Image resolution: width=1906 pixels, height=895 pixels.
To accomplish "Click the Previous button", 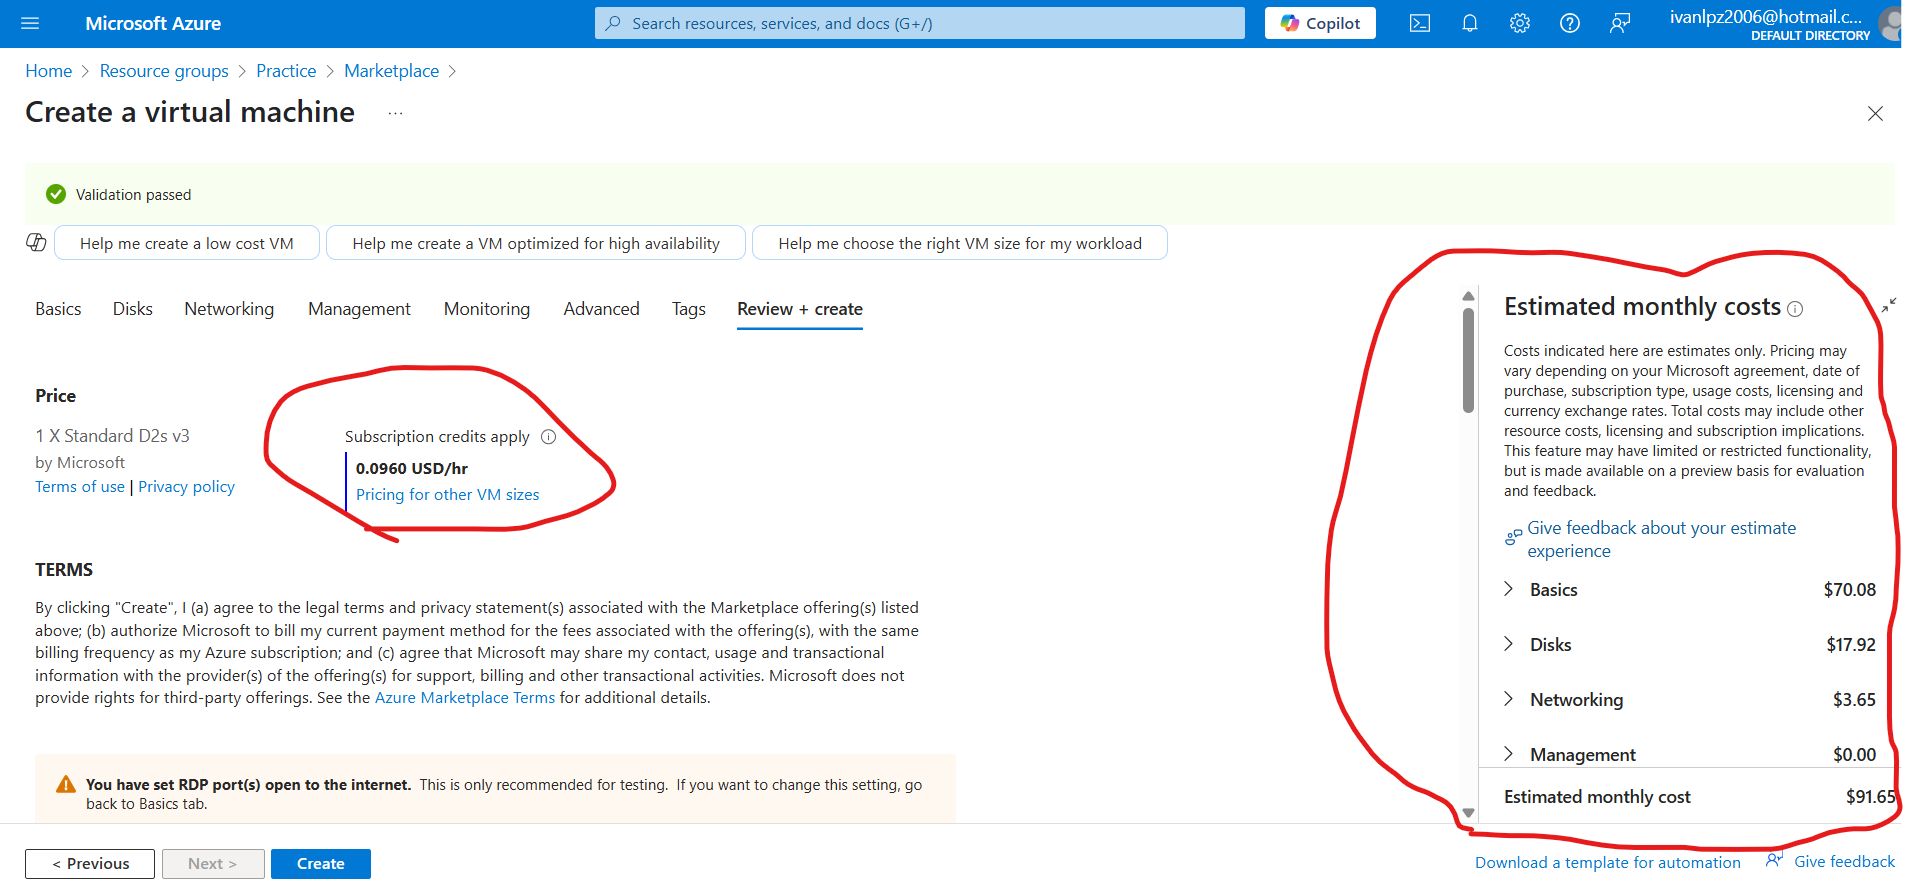I will (x=90, y=864).
